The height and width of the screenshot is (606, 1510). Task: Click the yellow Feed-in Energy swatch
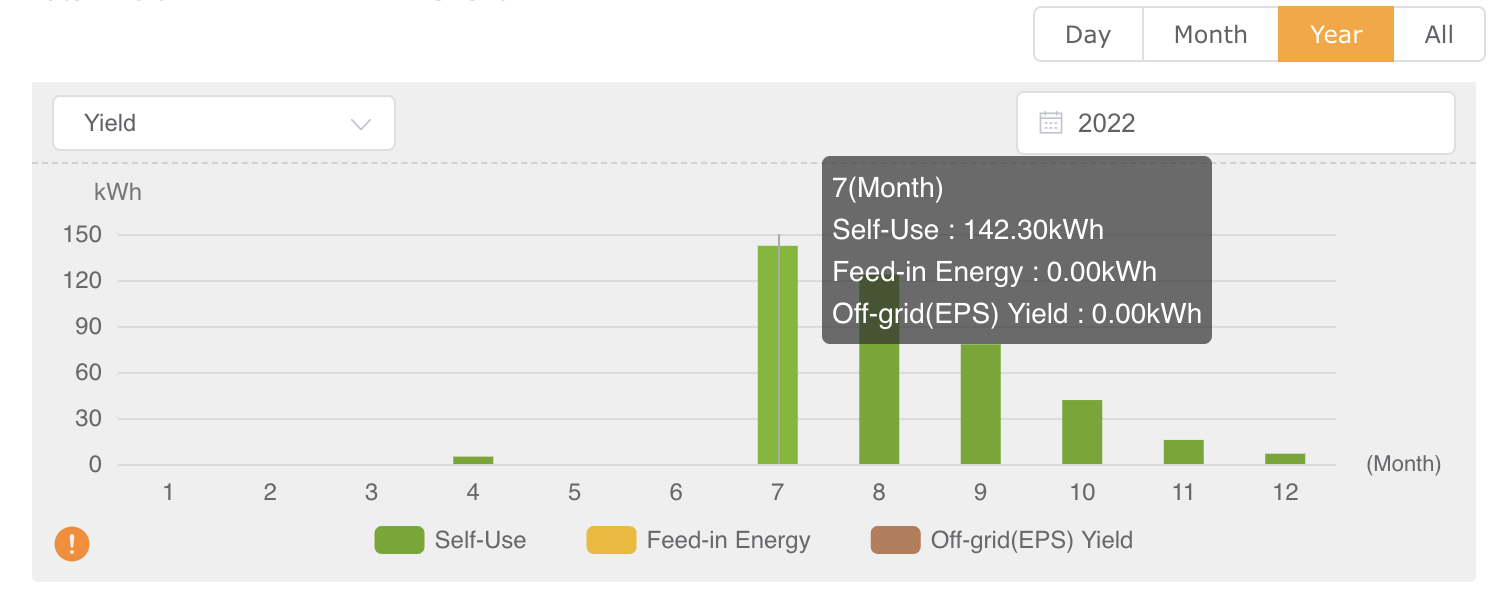coord(611,541)
